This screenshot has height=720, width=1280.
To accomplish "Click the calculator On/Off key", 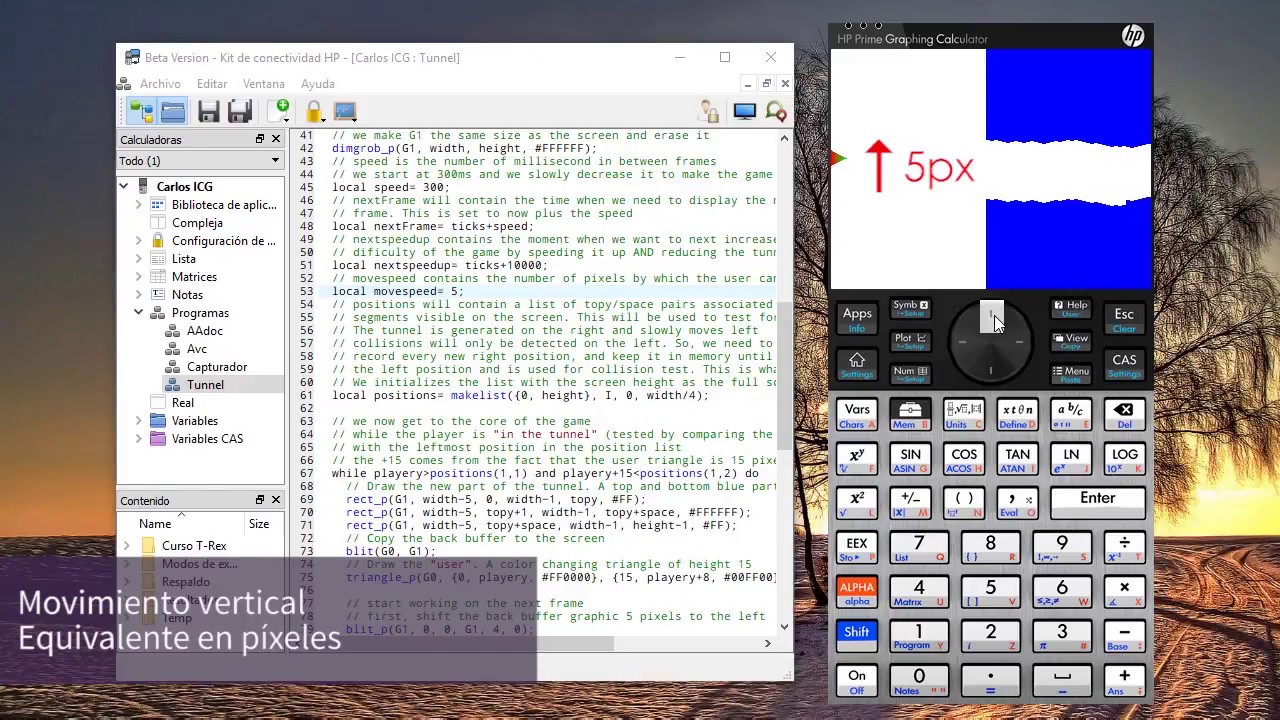I will 857,680.
